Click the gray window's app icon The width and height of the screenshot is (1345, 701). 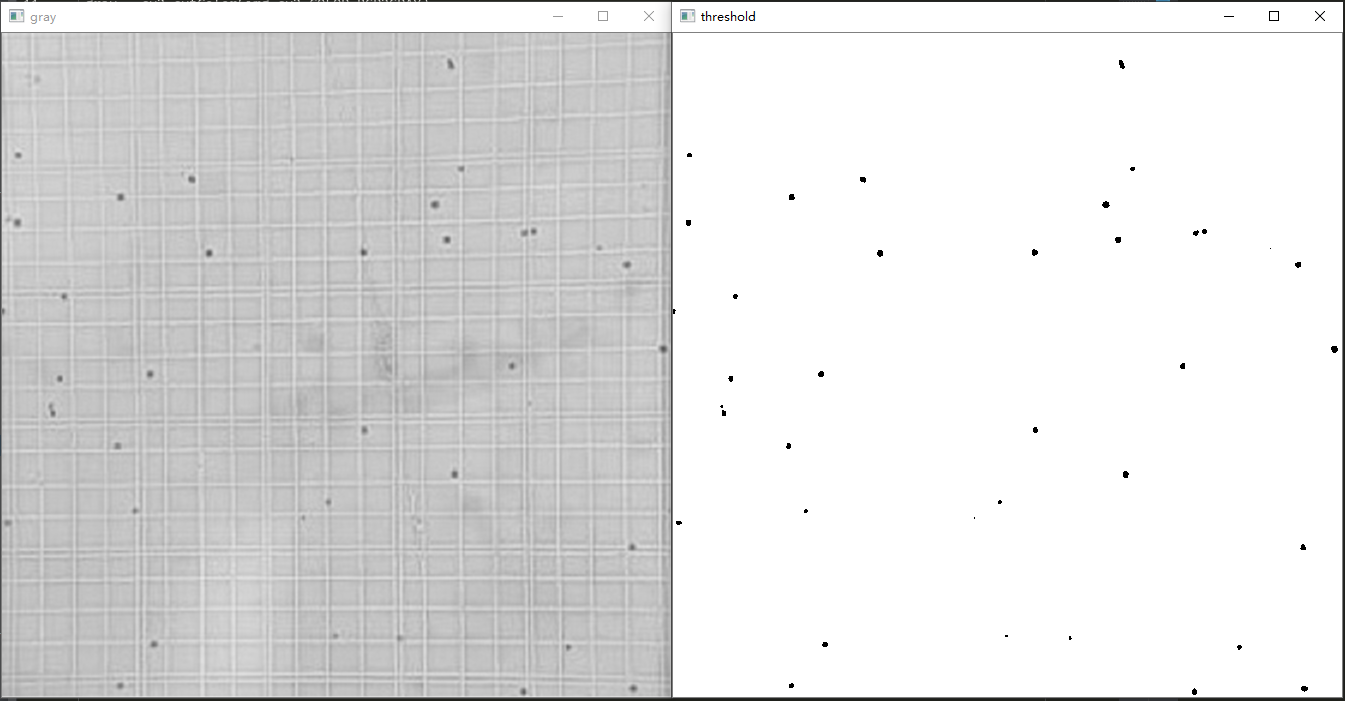[16, 16]
